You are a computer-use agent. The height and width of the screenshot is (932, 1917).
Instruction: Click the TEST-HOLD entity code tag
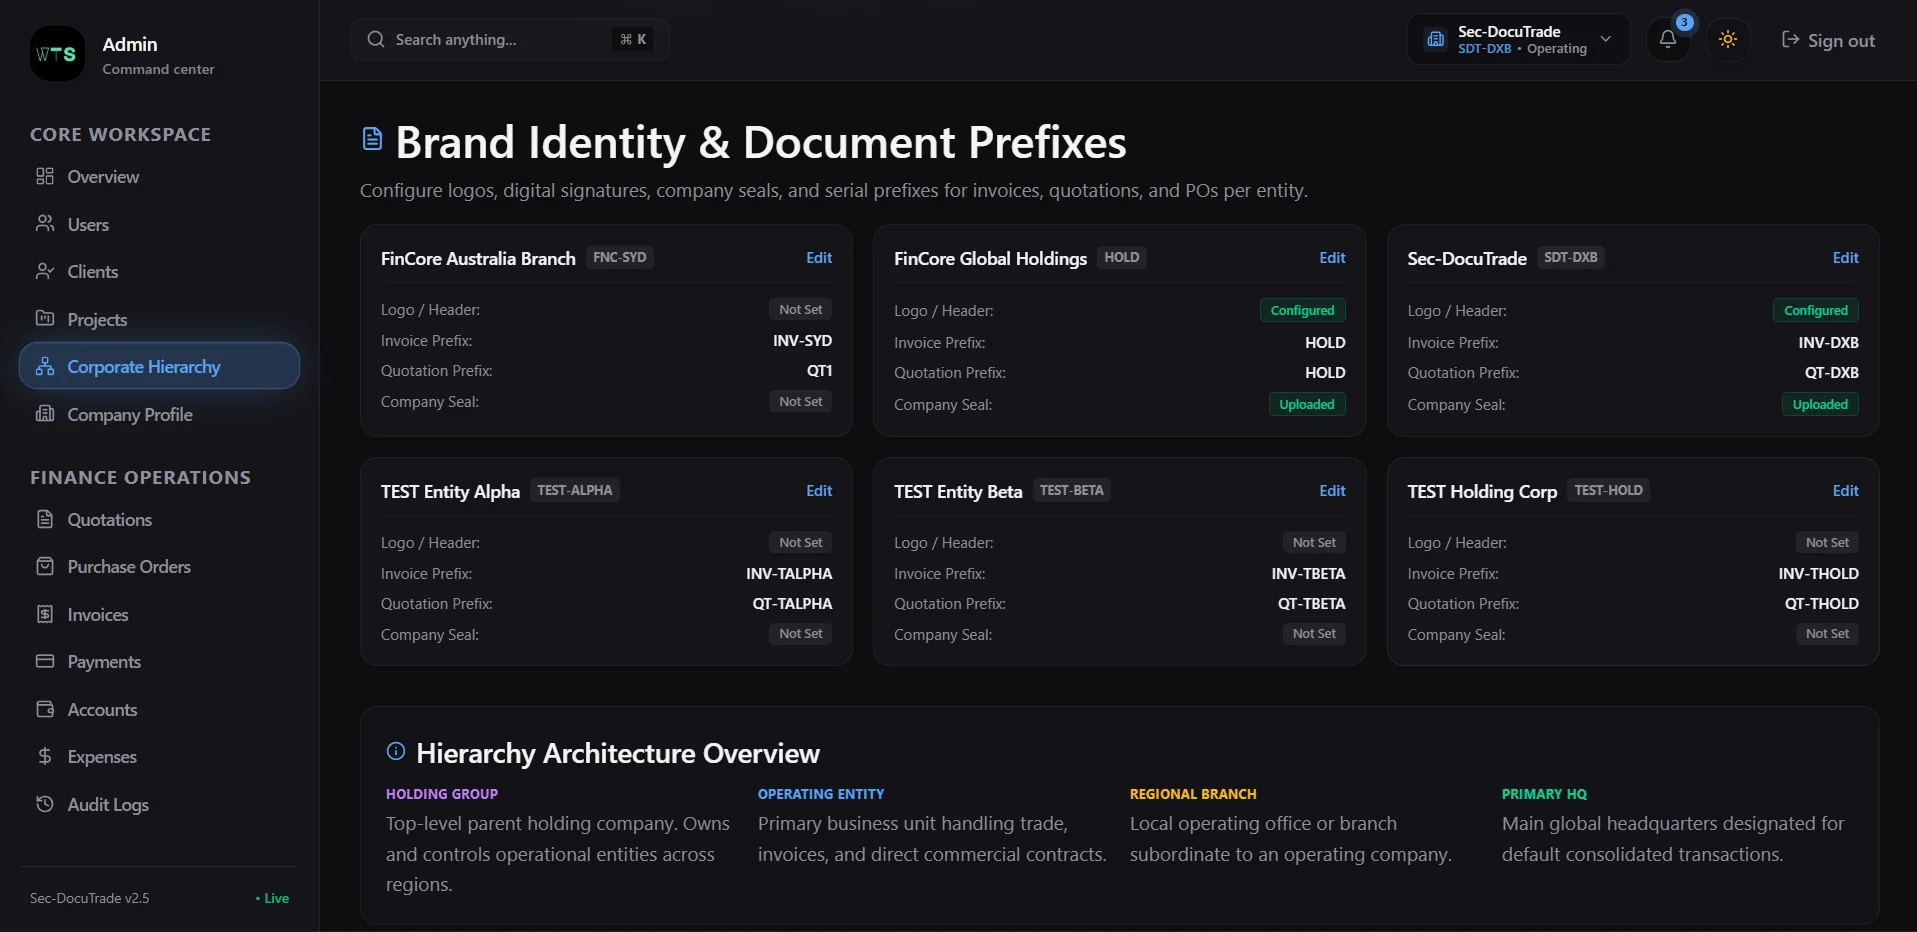pos(1608,490)
